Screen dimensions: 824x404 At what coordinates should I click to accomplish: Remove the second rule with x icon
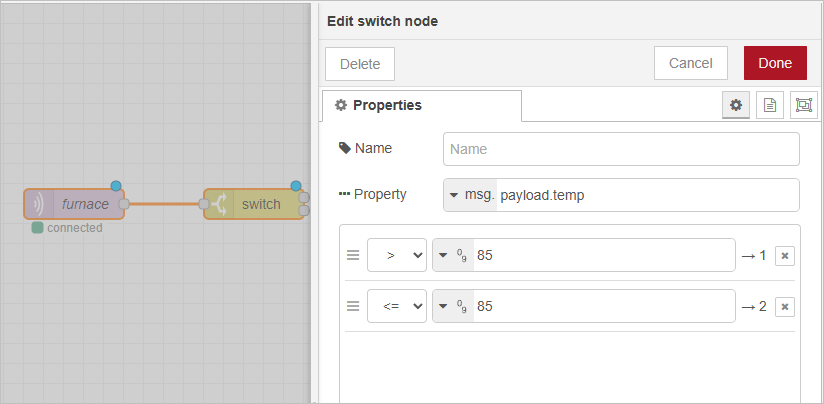(785, 306)
